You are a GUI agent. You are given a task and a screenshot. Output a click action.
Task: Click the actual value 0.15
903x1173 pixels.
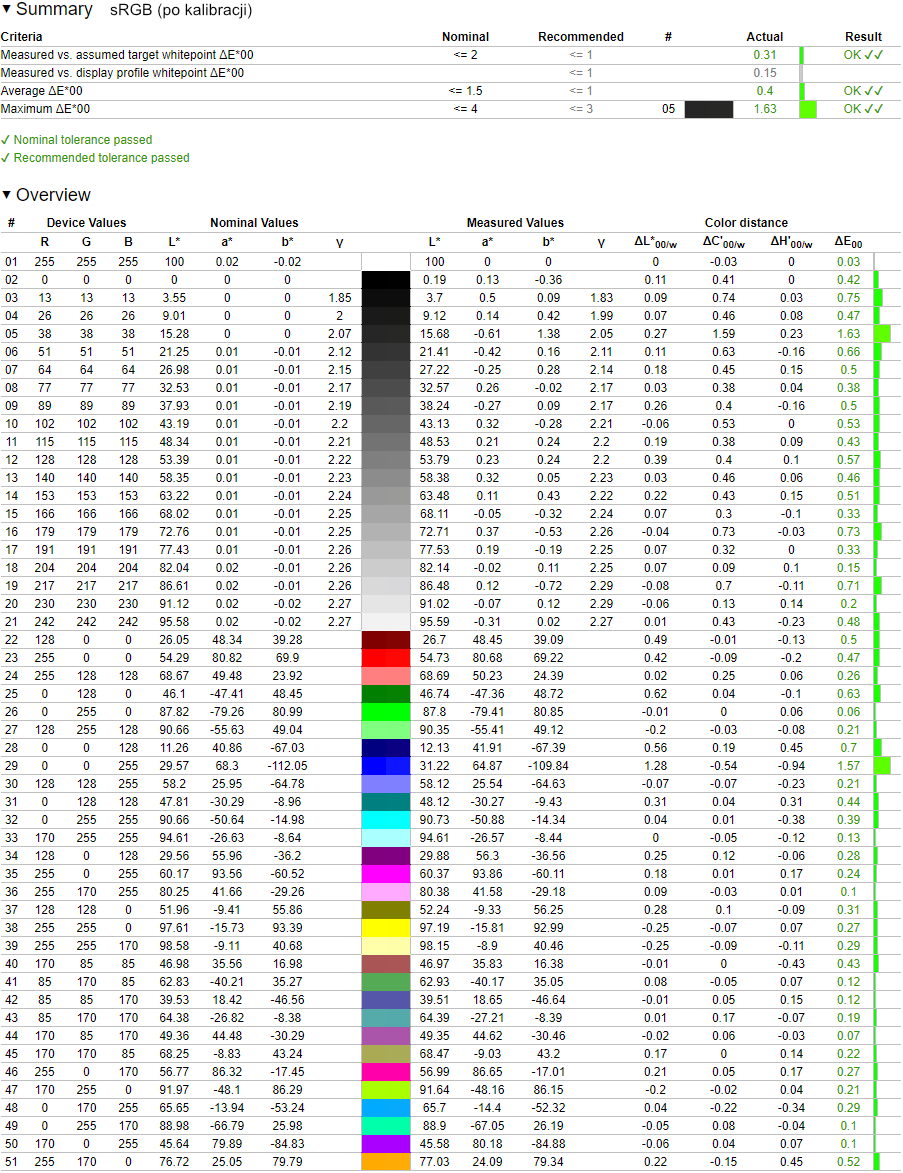(765, 73)
